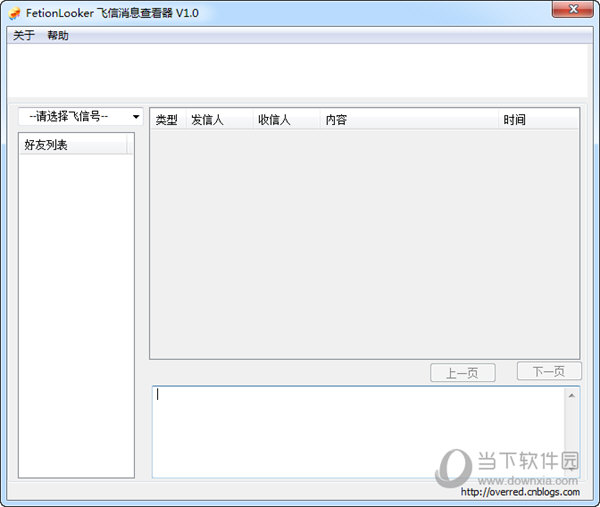Open the 关于 menu

pyautogui.click(x=24, y=36)
